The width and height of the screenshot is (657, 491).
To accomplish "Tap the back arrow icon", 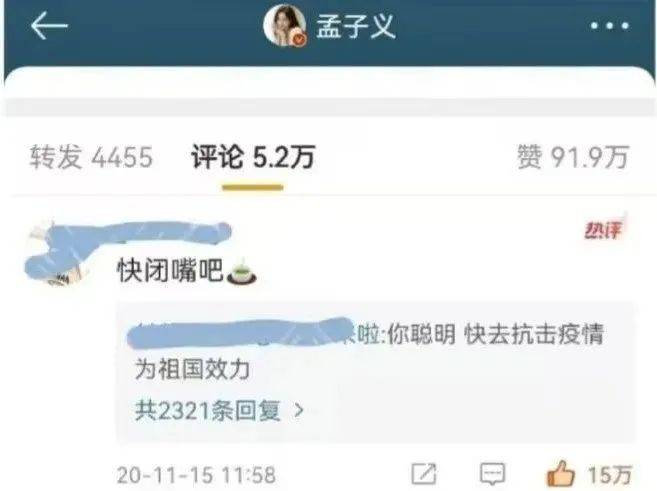I will click(49, 26).
